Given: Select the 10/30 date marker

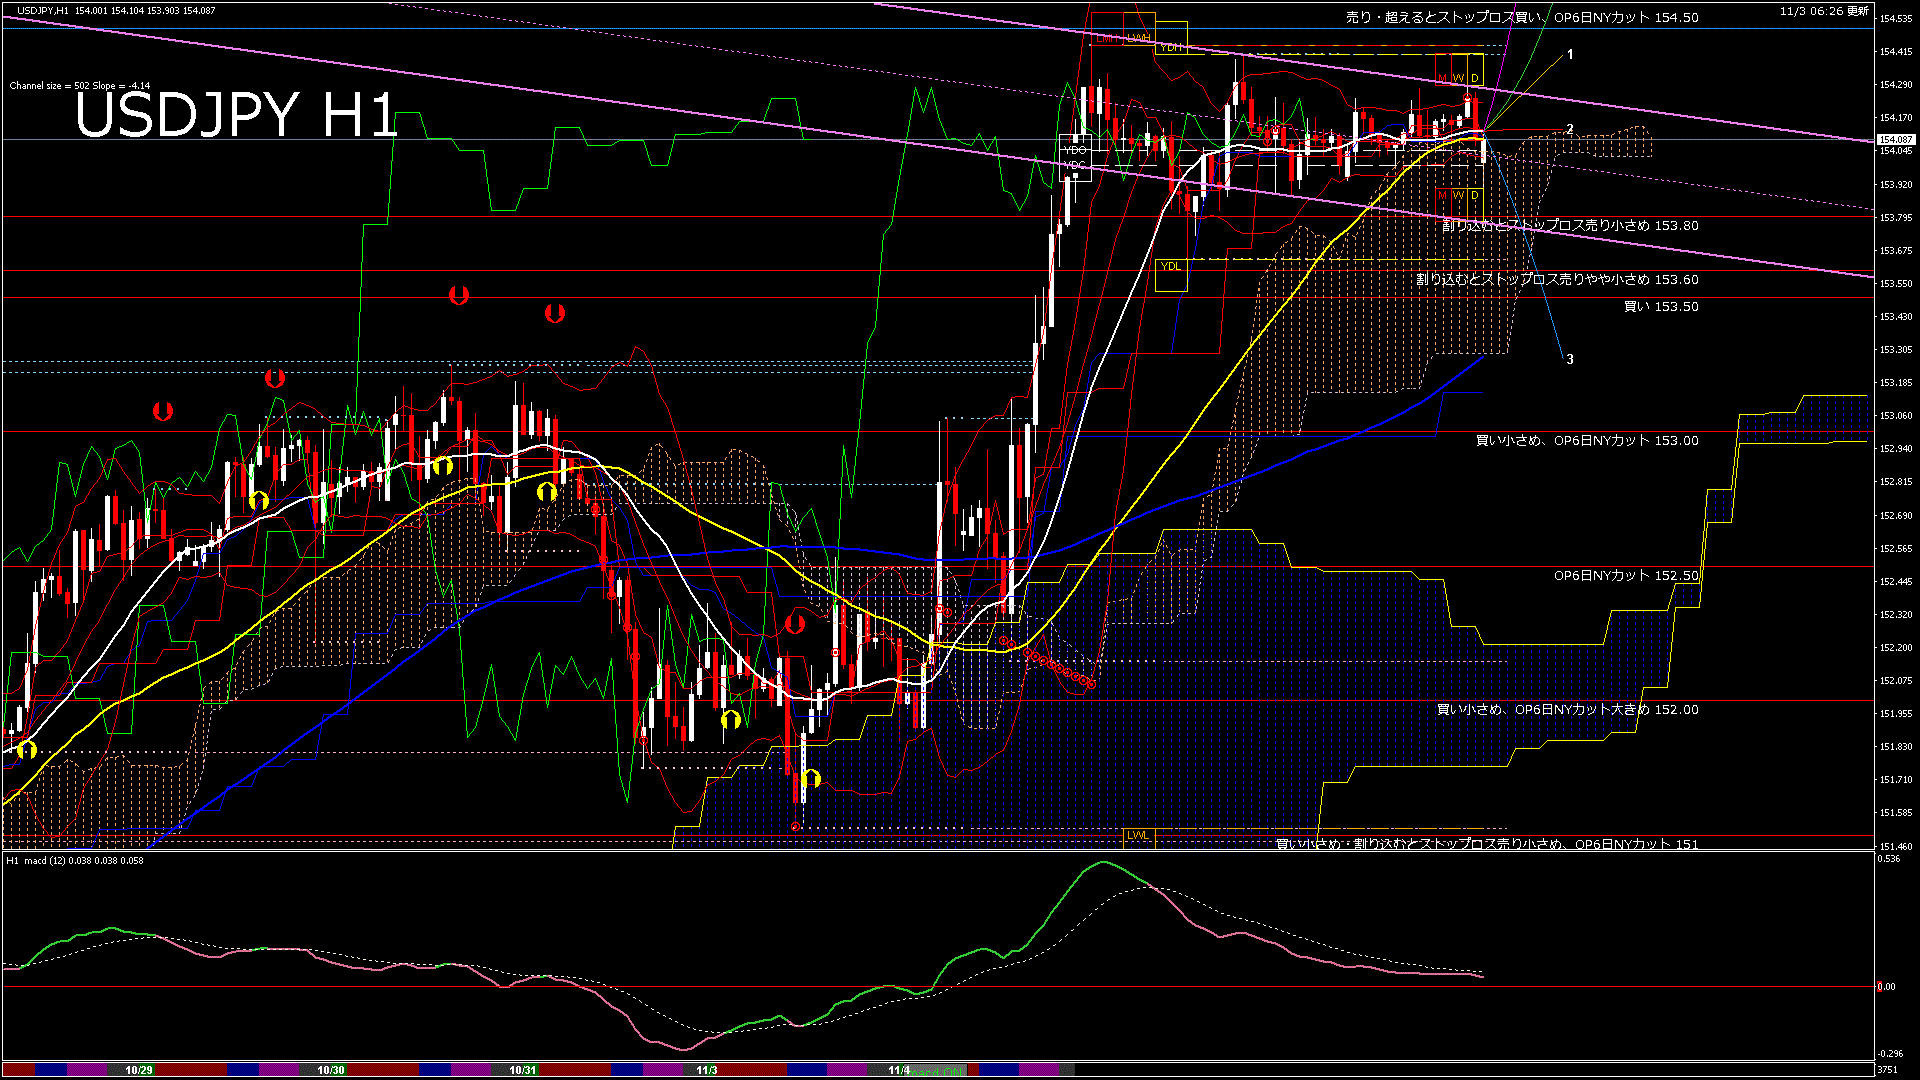Looking at the screenshot, I should (x=331, y=1070).
